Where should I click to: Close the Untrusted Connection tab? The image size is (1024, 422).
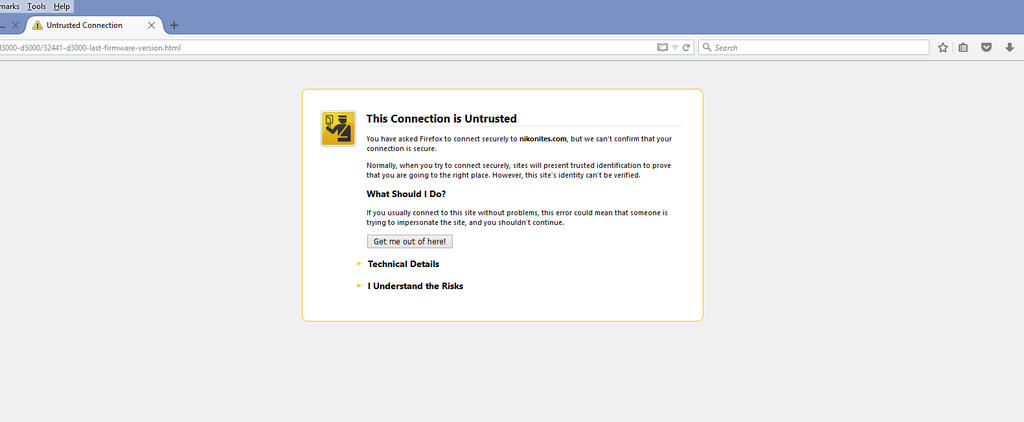pos(152,25)
